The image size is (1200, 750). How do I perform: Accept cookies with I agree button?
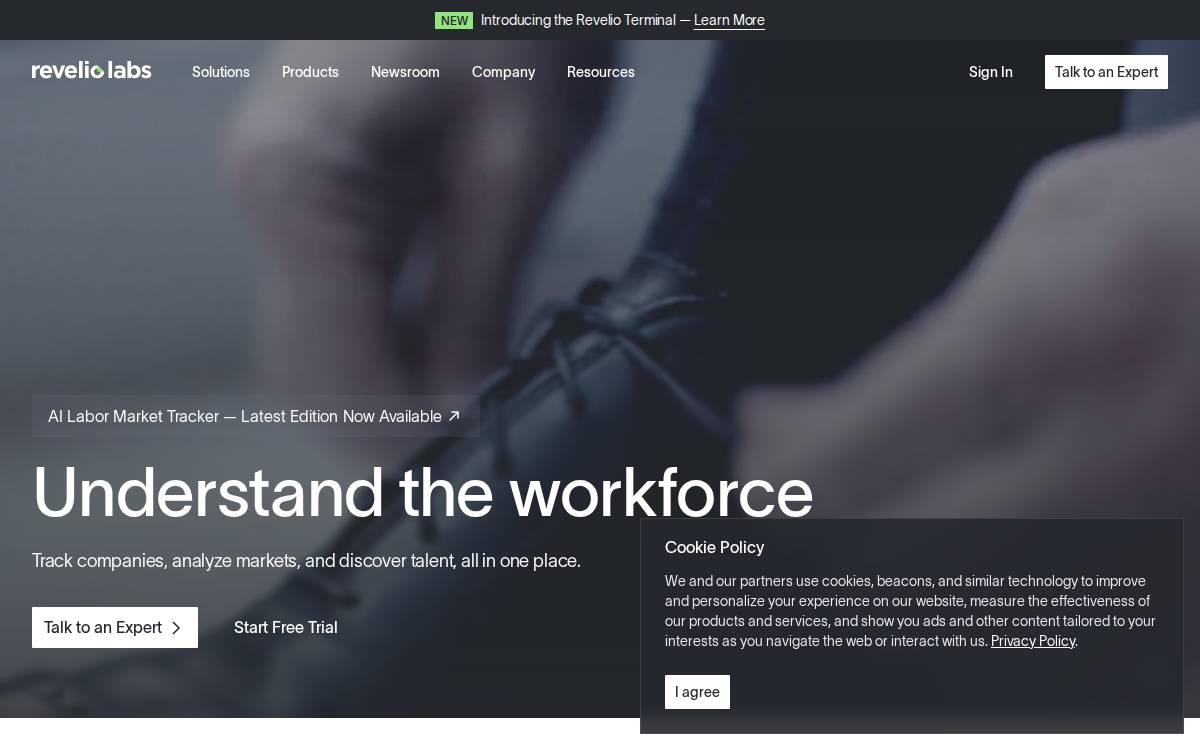click(x=697, y=692)
